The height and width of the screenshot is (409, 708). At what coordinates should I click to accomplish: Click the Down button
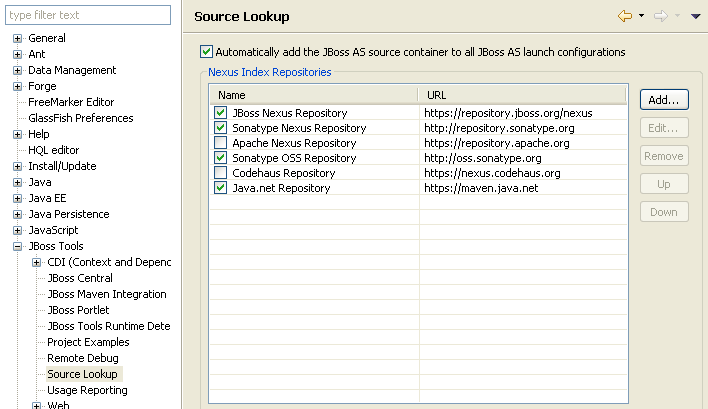pos(664,212)
